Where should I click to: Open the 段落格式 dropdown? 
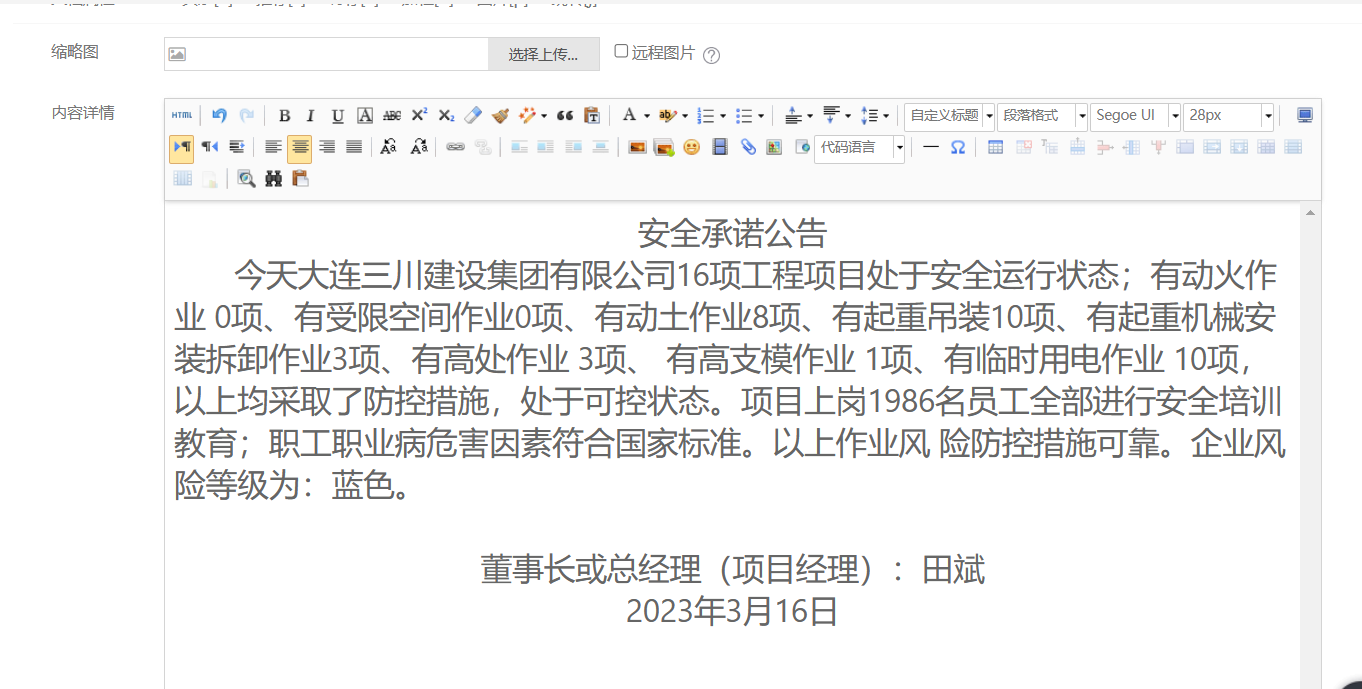coord(1042,116)
